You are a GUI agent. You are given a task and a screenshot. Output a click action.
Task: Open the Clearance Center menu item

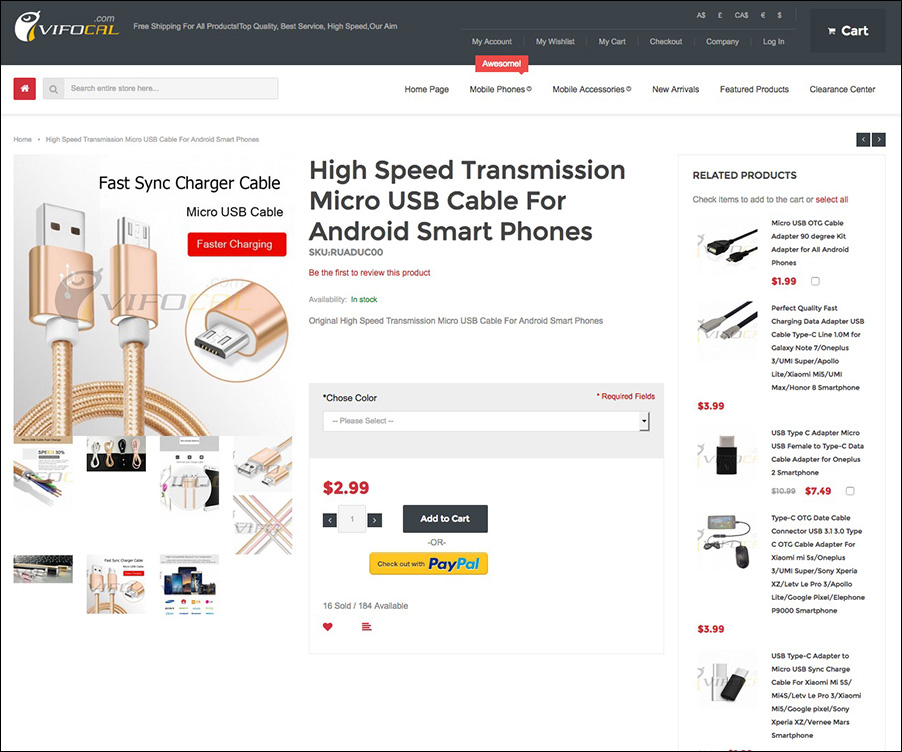pyautogui.click(x=842, y=89)
